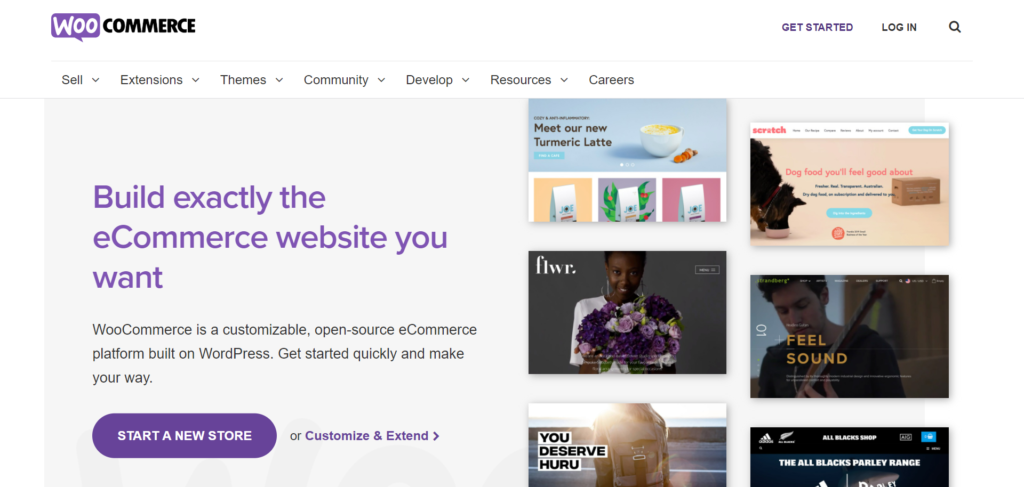Screen dimensions: 1024x487
Task: Open the Themes menu
Action: (x=243, y=80)
